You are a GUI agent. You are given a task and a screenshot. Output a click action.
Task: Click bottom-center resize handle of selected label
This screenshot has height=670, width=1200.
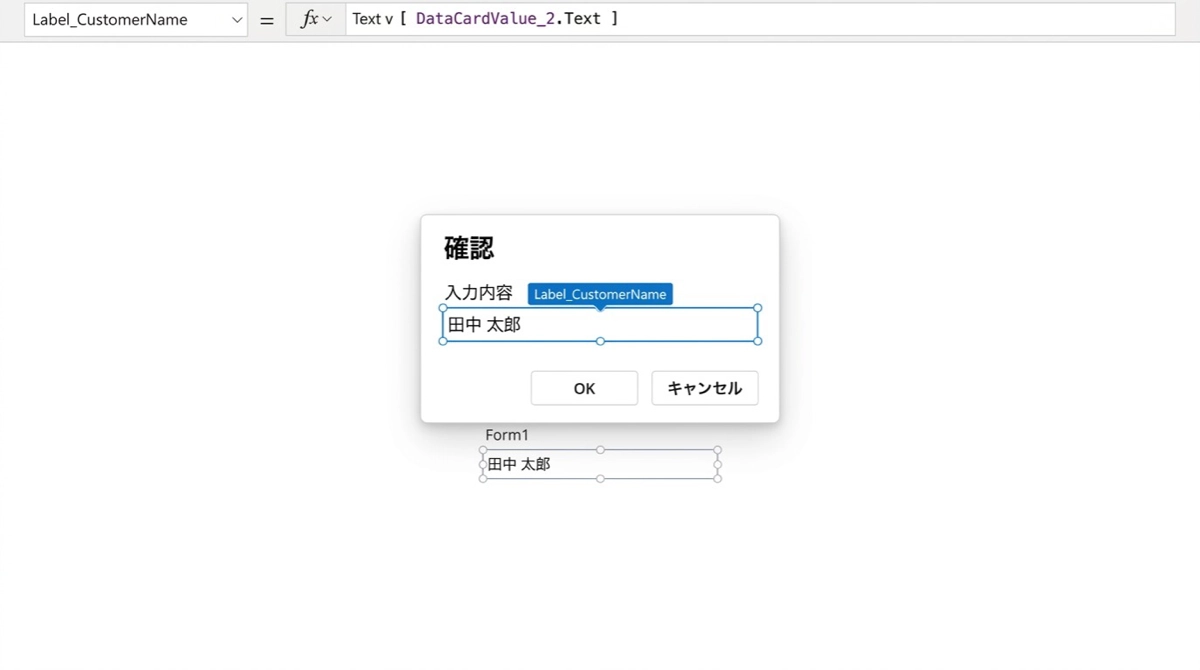coord(600,341)
